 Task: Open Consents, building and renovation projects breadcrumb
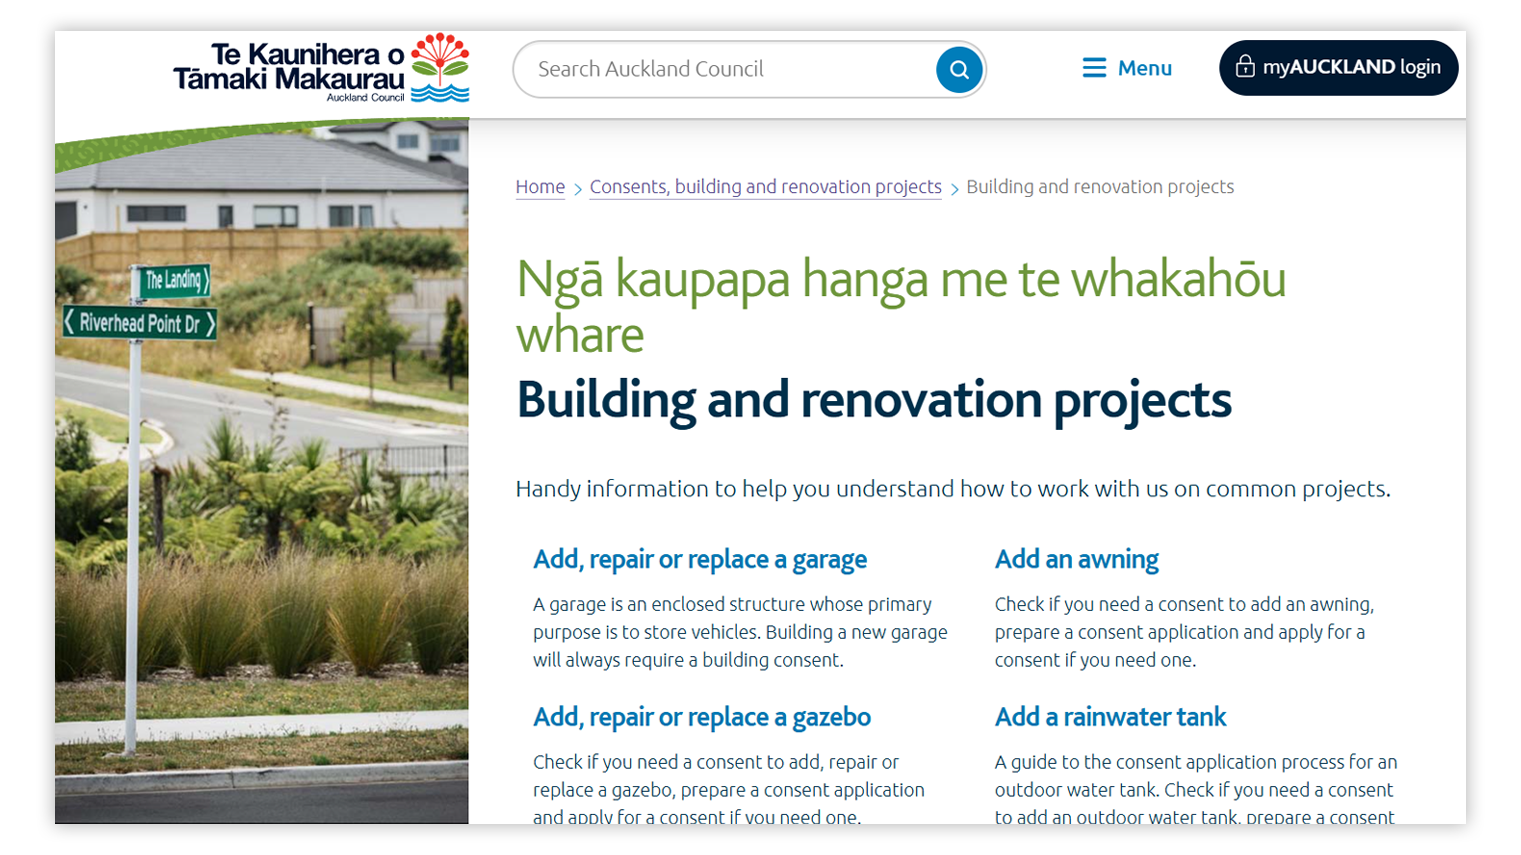pos(765,187)
